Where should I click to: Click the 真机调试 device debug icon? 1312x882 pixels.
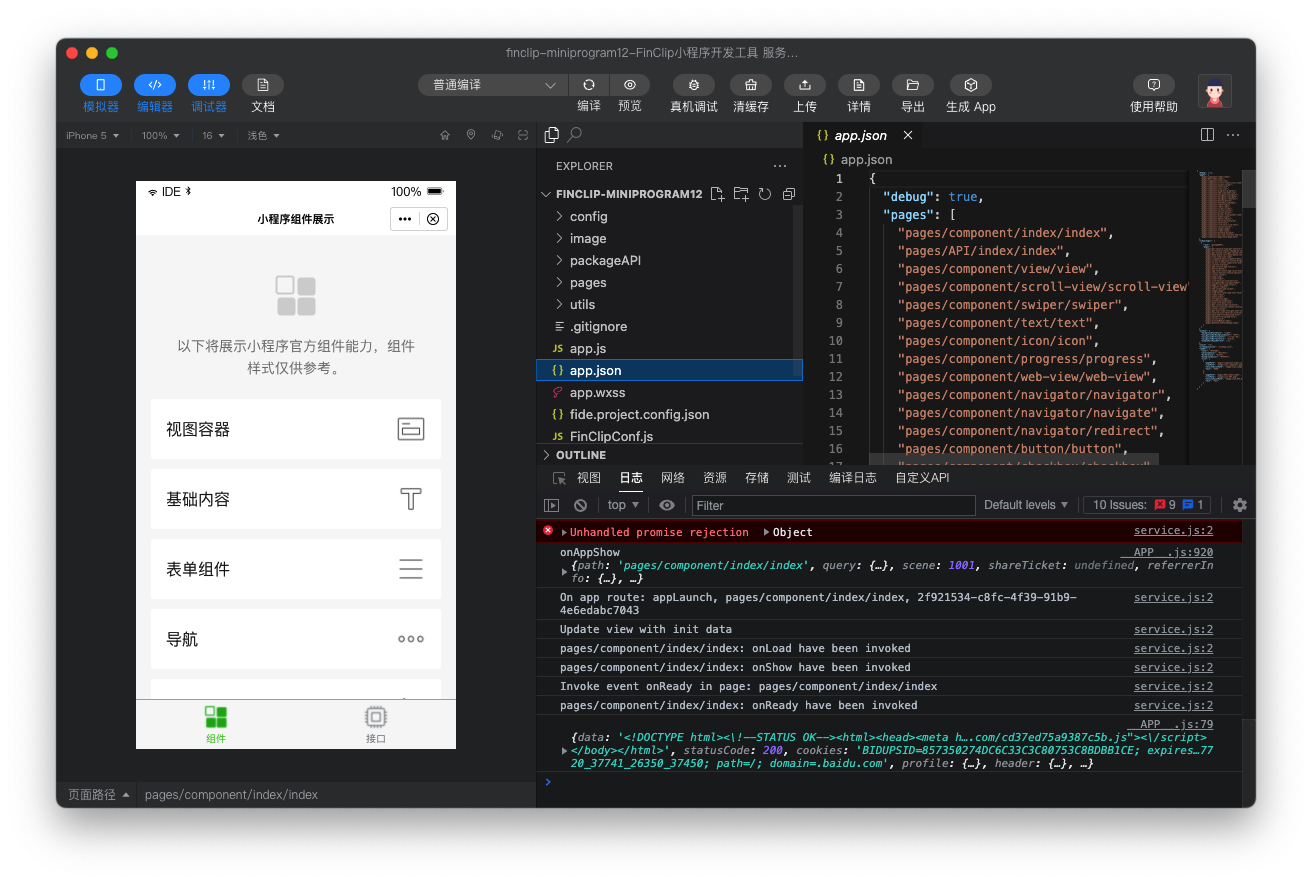click(693, 86)
